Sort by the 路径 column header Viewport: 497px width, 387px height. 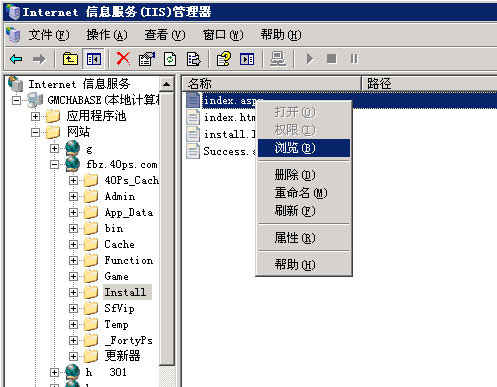429,83
